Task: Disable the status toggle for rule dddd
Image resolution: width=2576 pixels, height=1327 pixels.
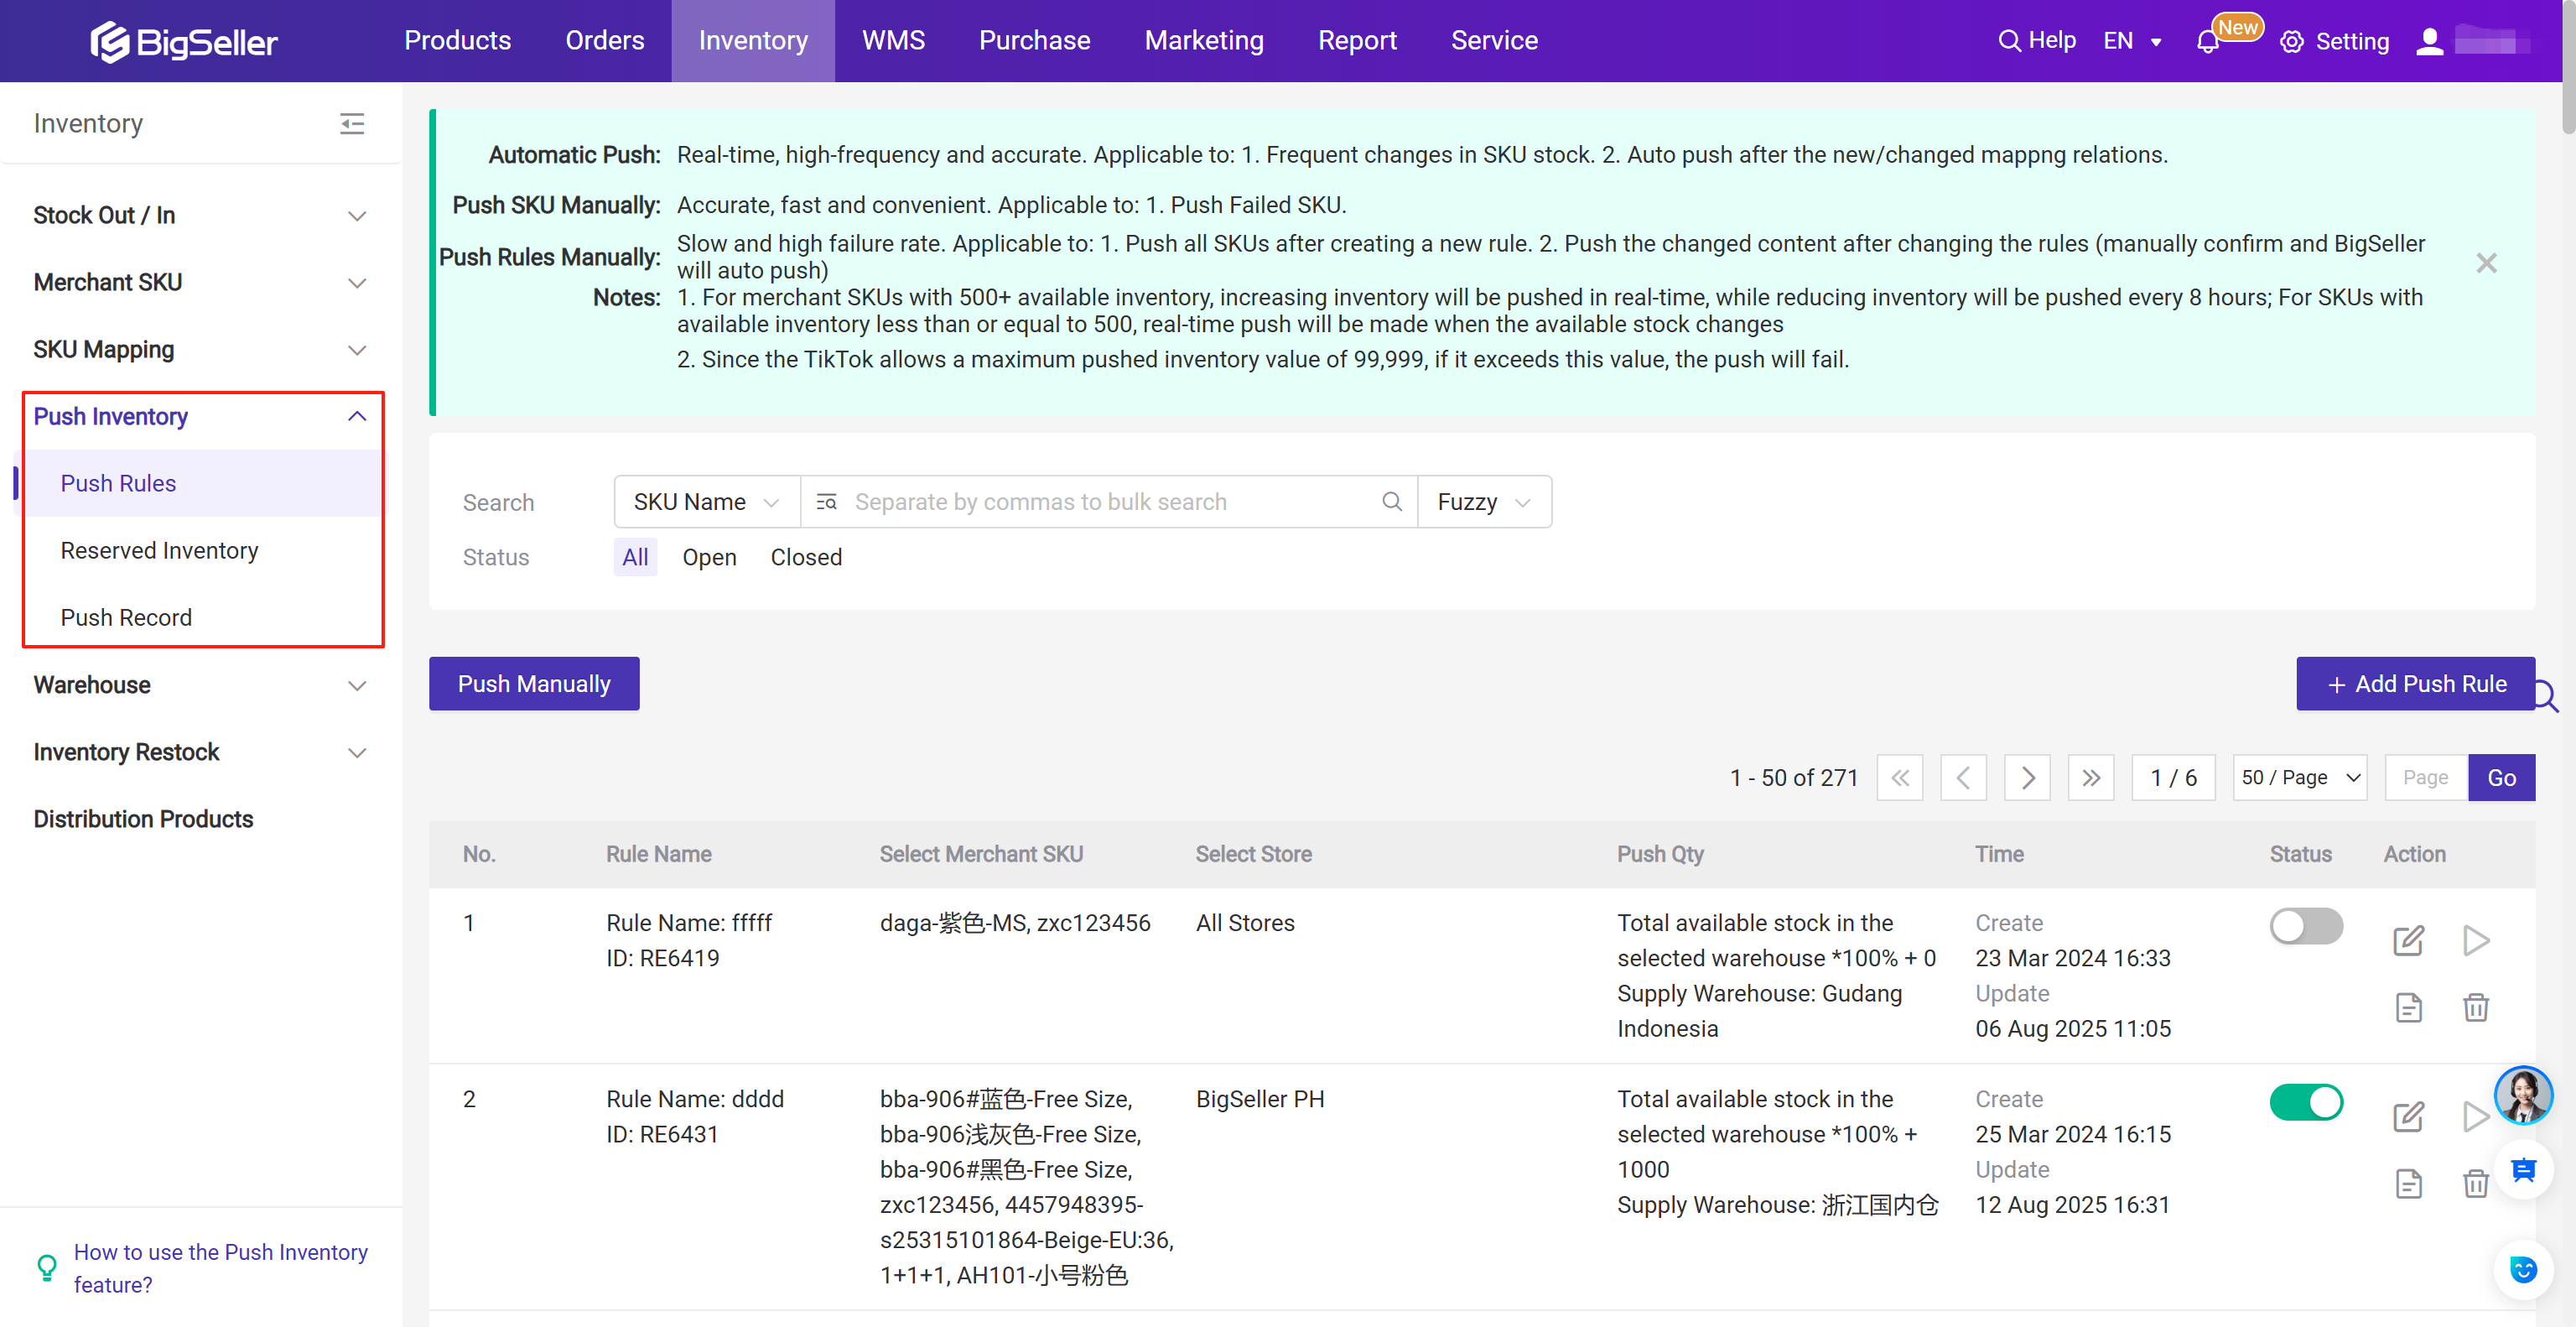Action: [2306, 1102]
